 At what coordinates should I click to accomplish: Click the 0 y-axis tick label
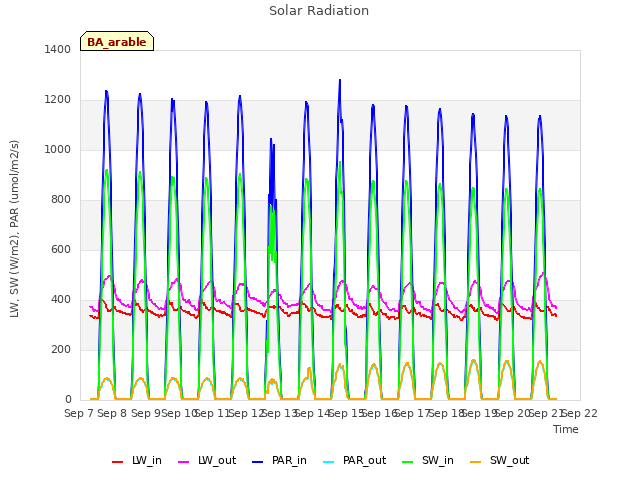click(x=68, y=400)
